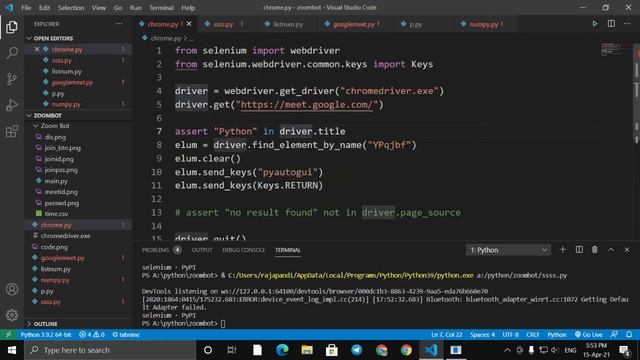
Task: Open the Manage gear icon
Action: click(12, 315)
